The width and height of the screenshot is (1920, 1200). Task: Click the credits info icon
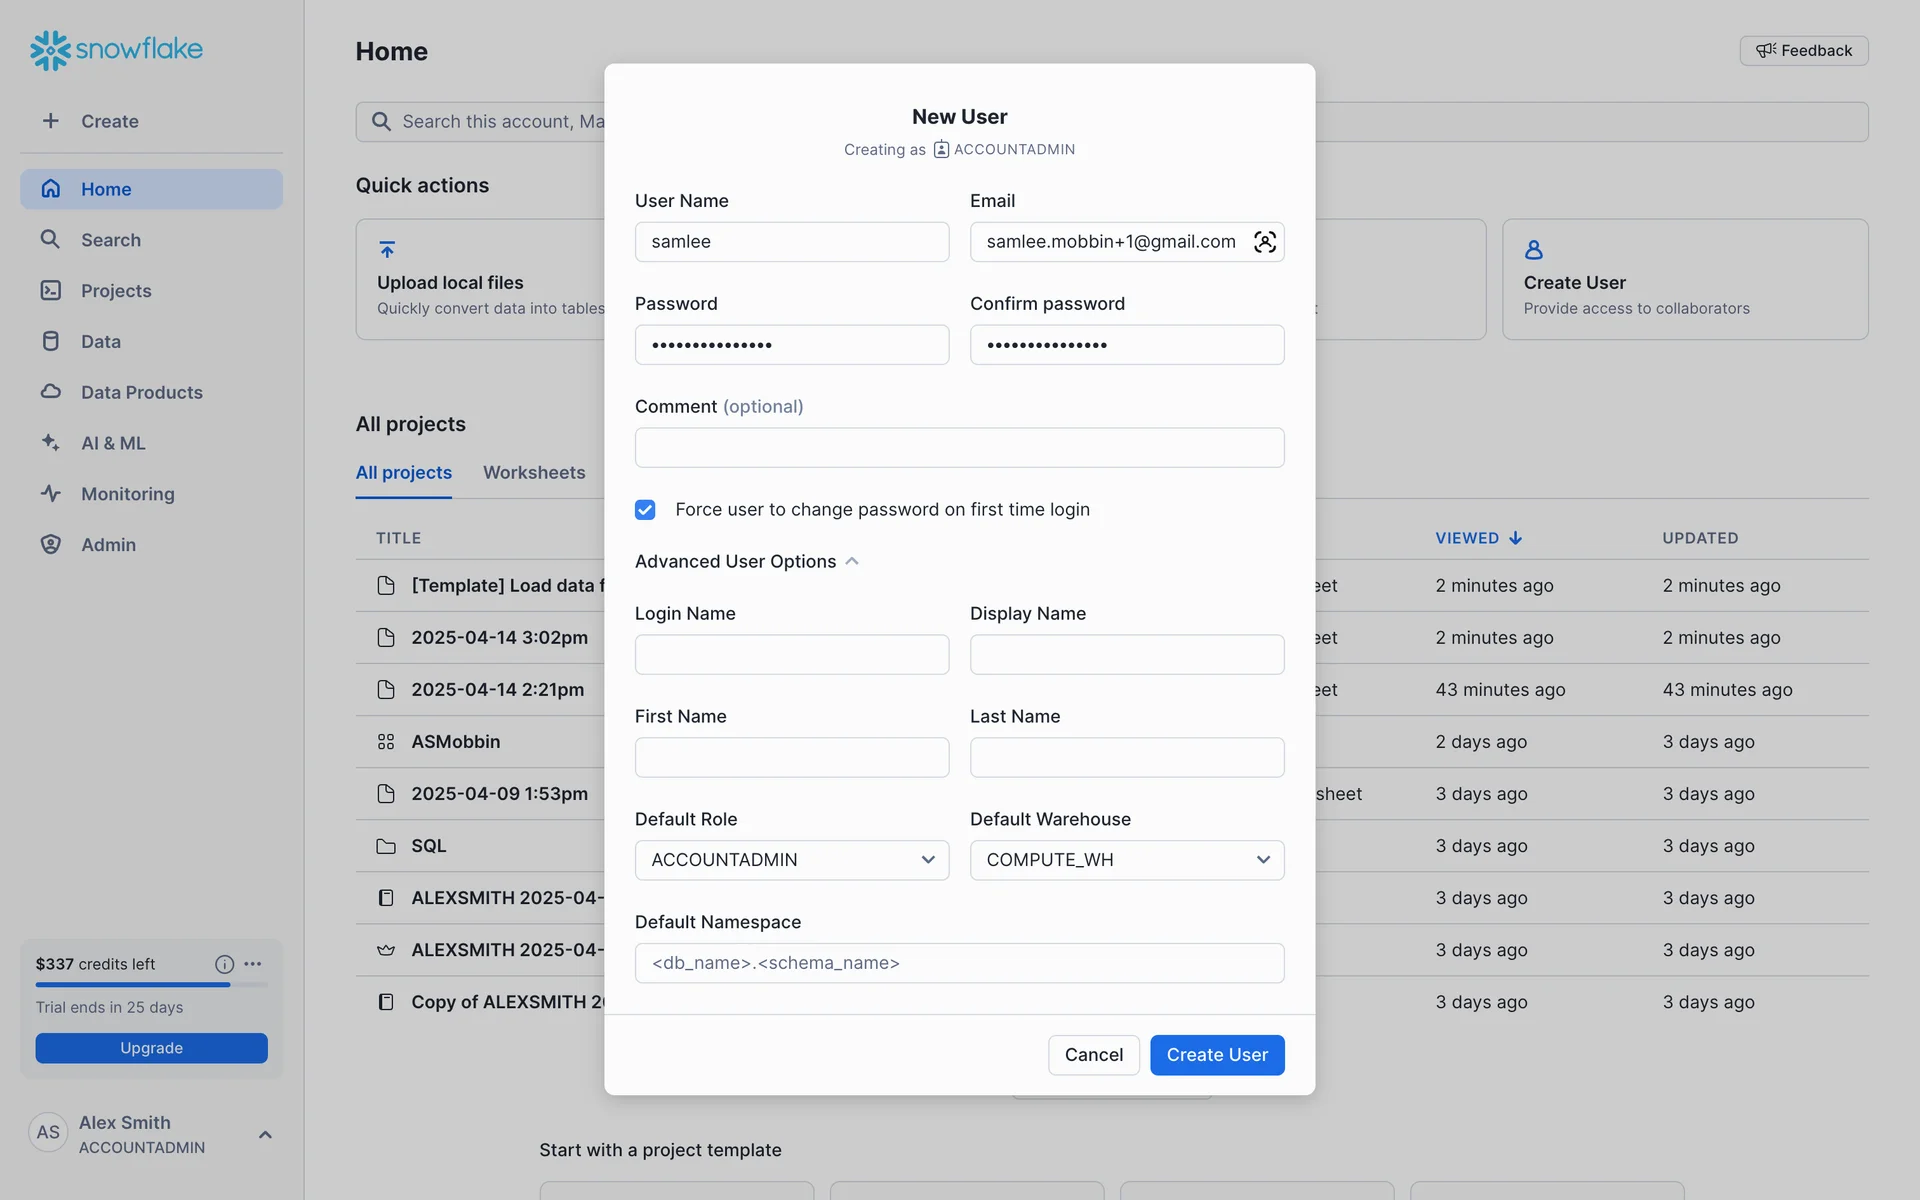[x=224, y=964]
